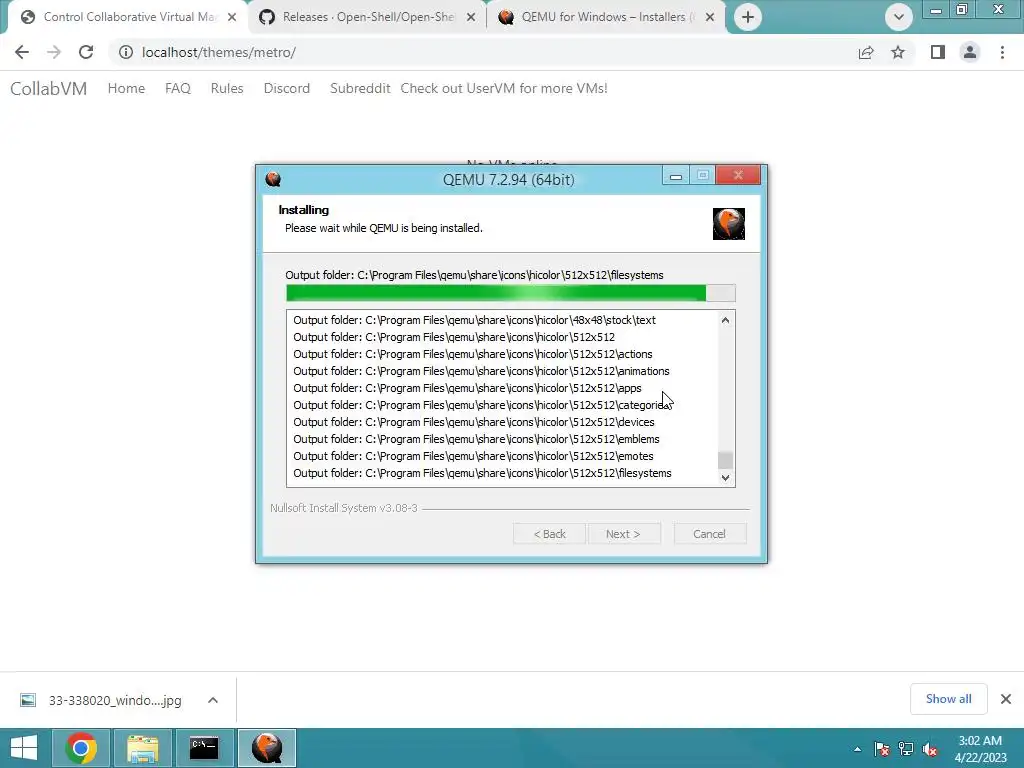1024x768 pixels.
Task: Open the FAQ page link
Action: (x=178, y=88)
